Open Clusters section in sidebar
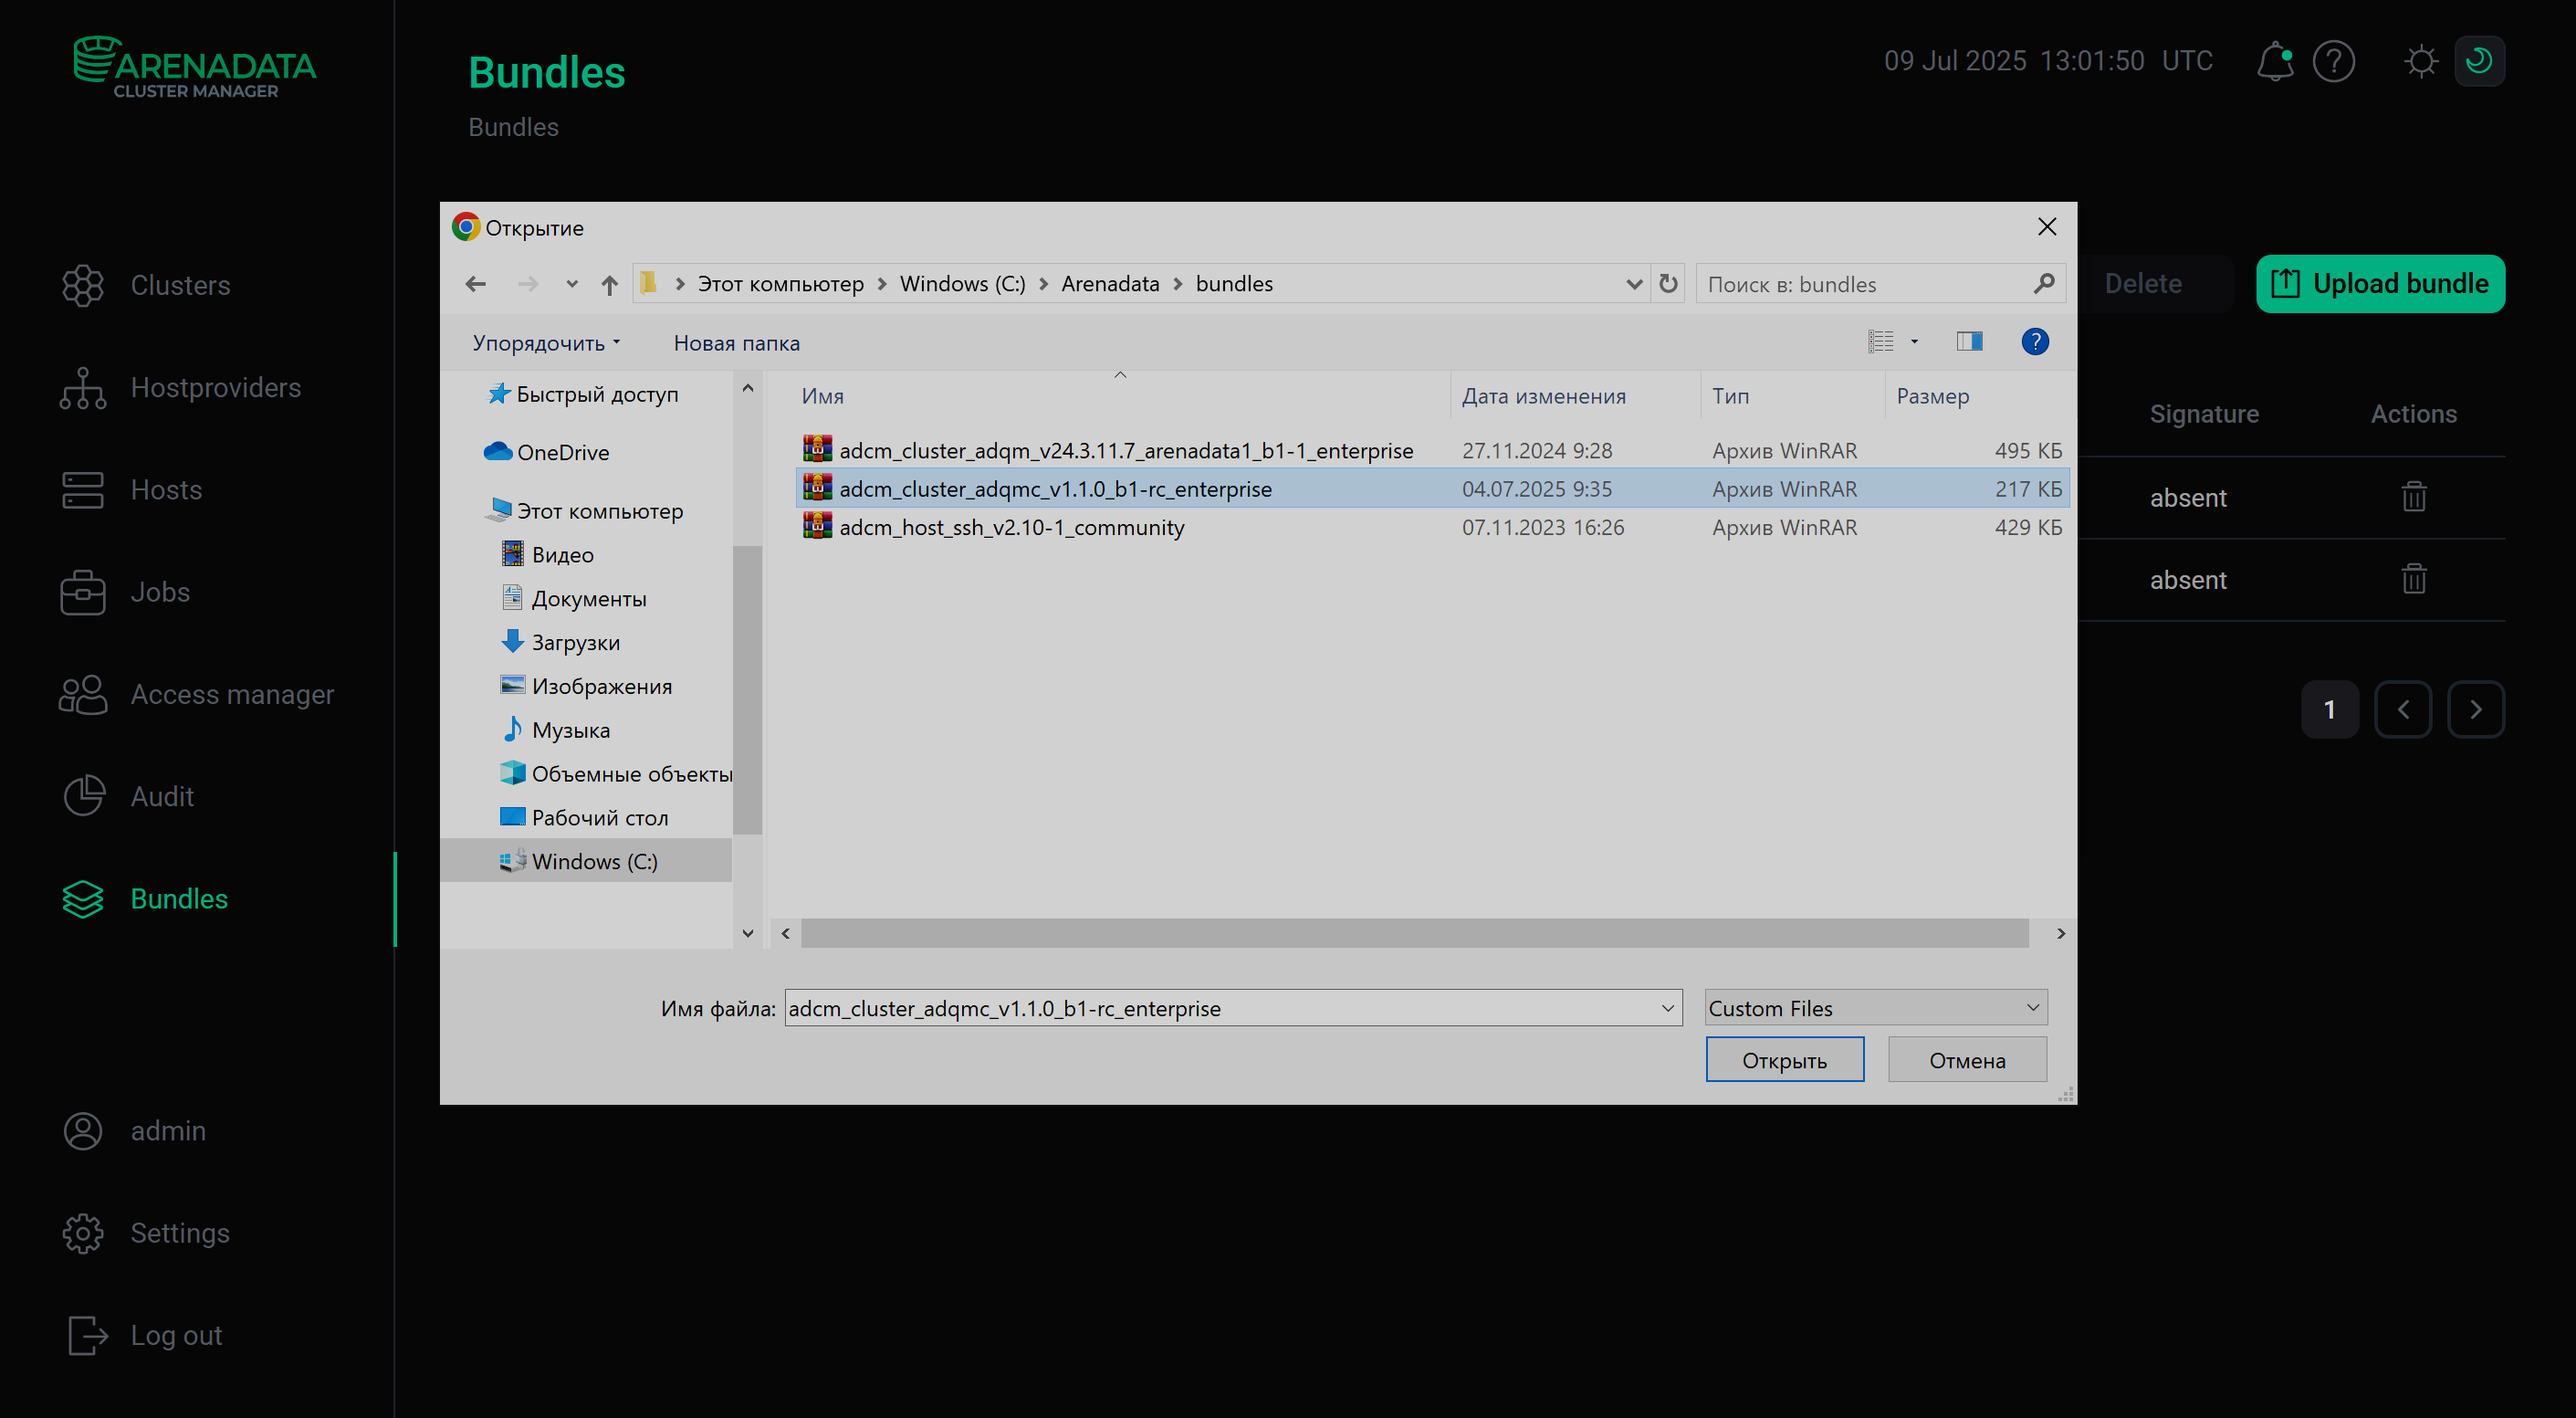Viewport: 2576px width, 1418px height. pos(180,286)
